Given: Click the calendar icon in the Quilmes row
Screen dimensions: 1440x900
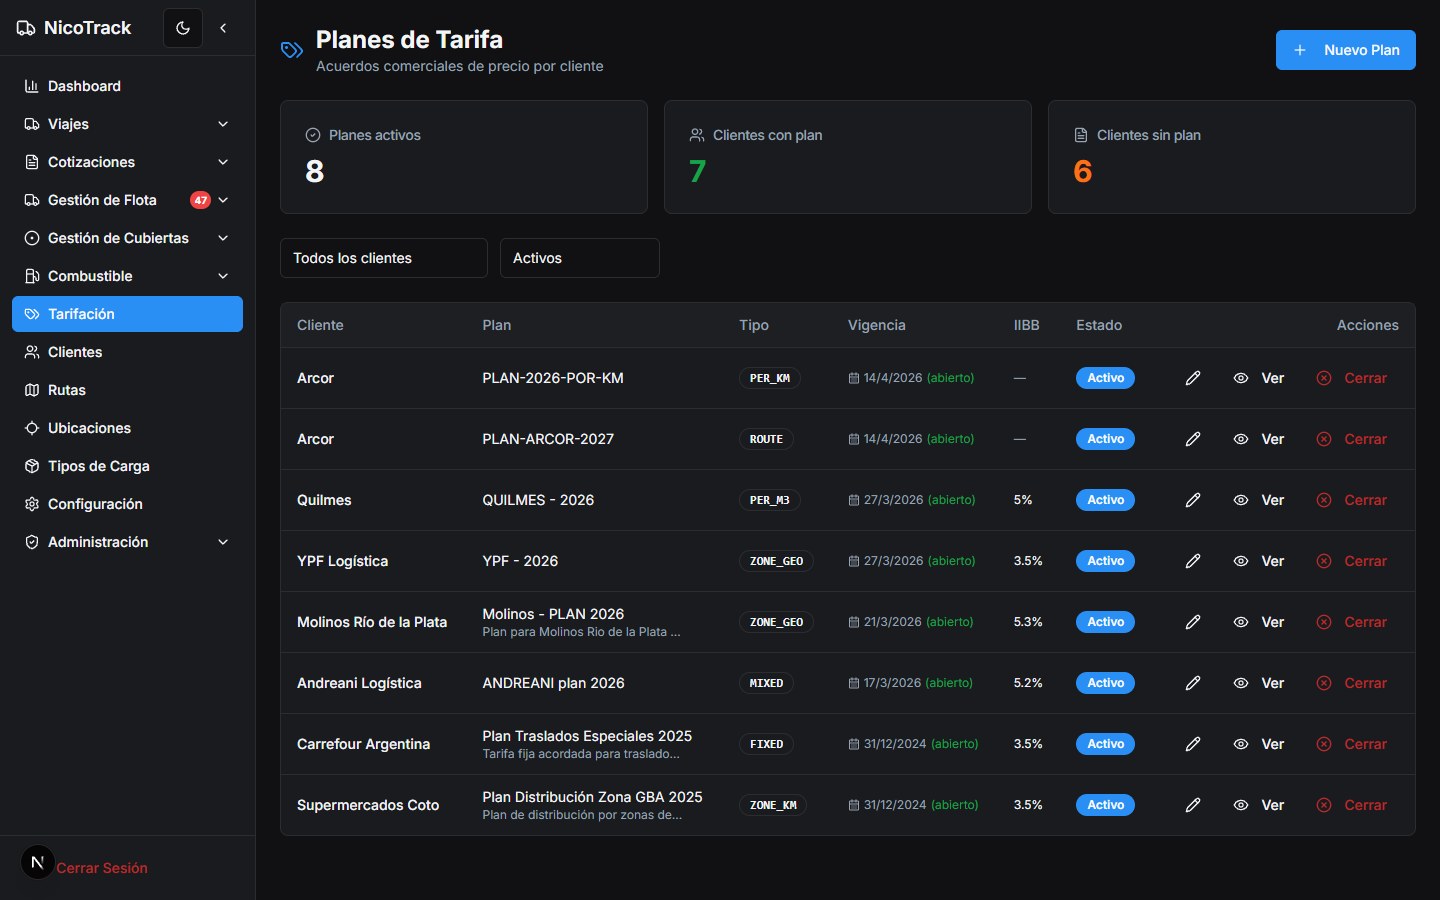Looking at the screenshot, I should point(853,500).
